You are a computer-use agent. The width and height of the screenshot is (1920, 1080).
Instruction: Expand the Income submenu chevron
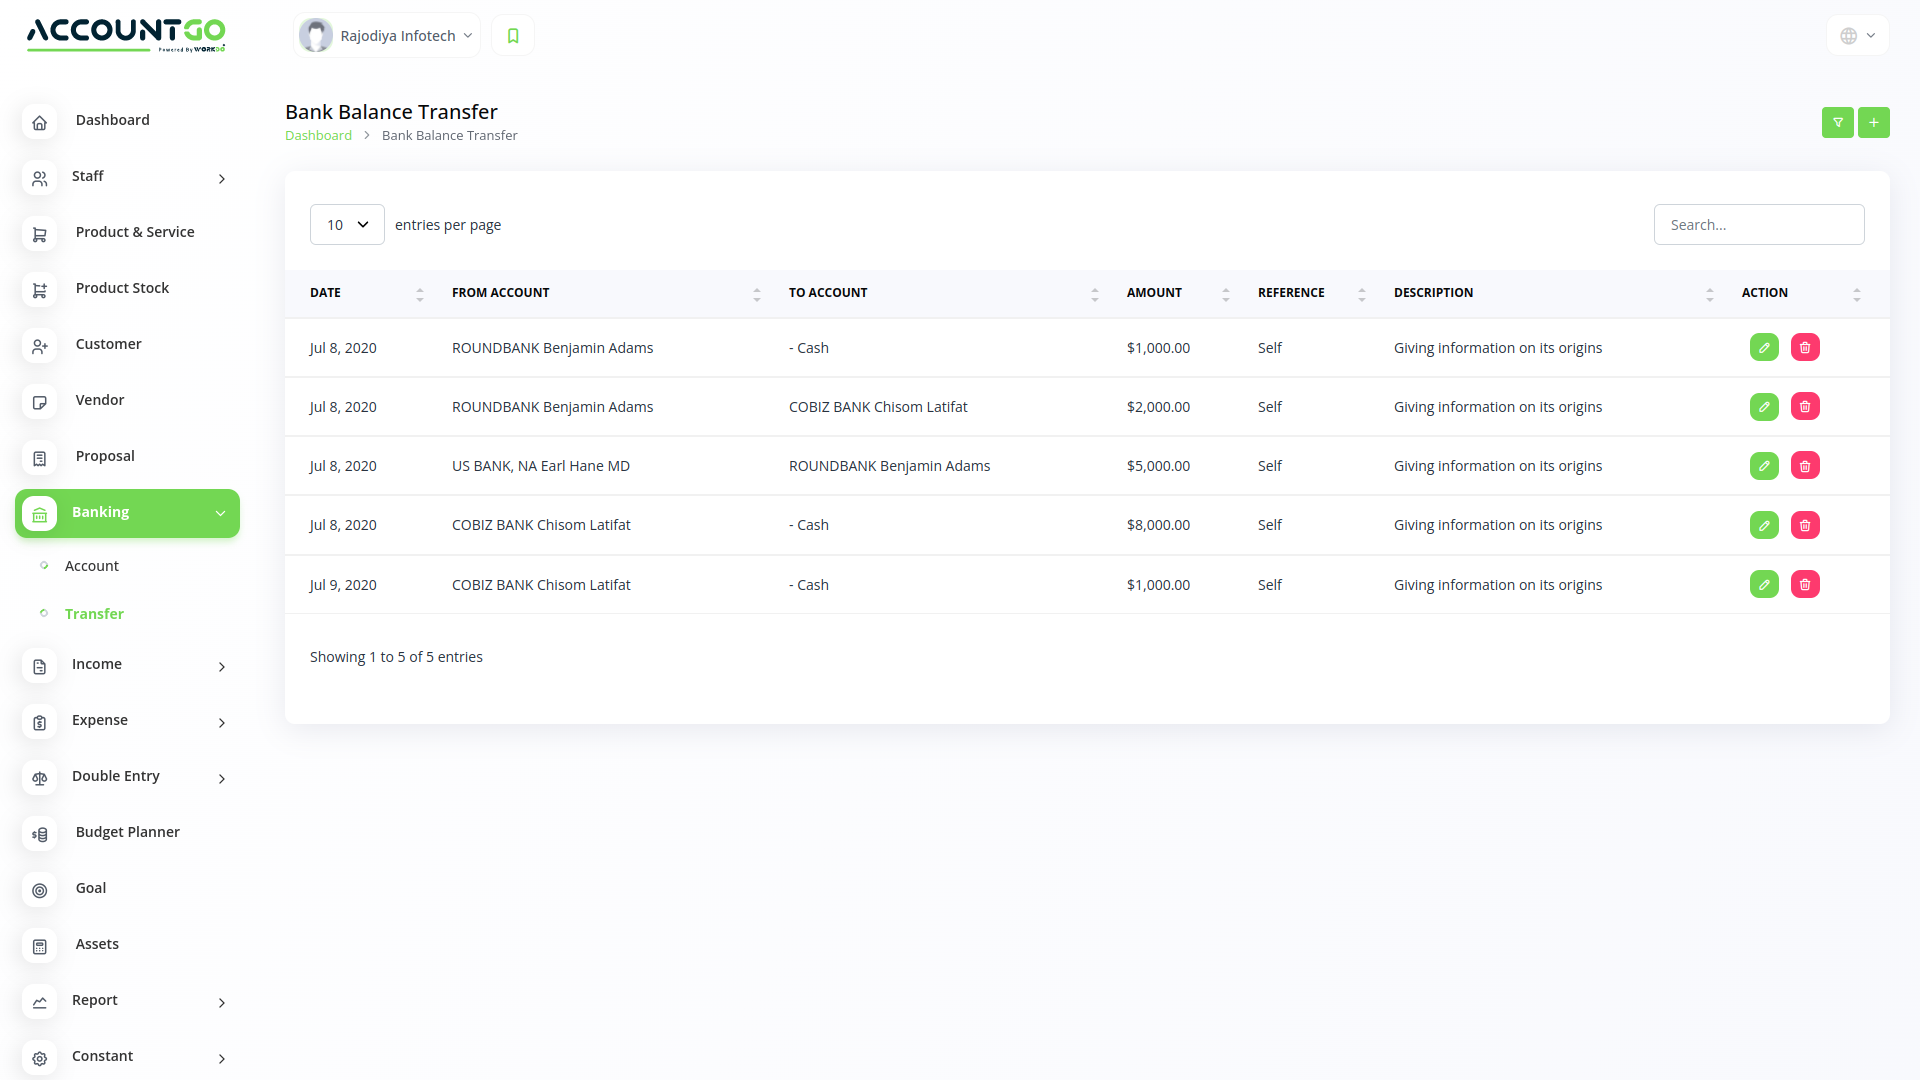point(222,667)
